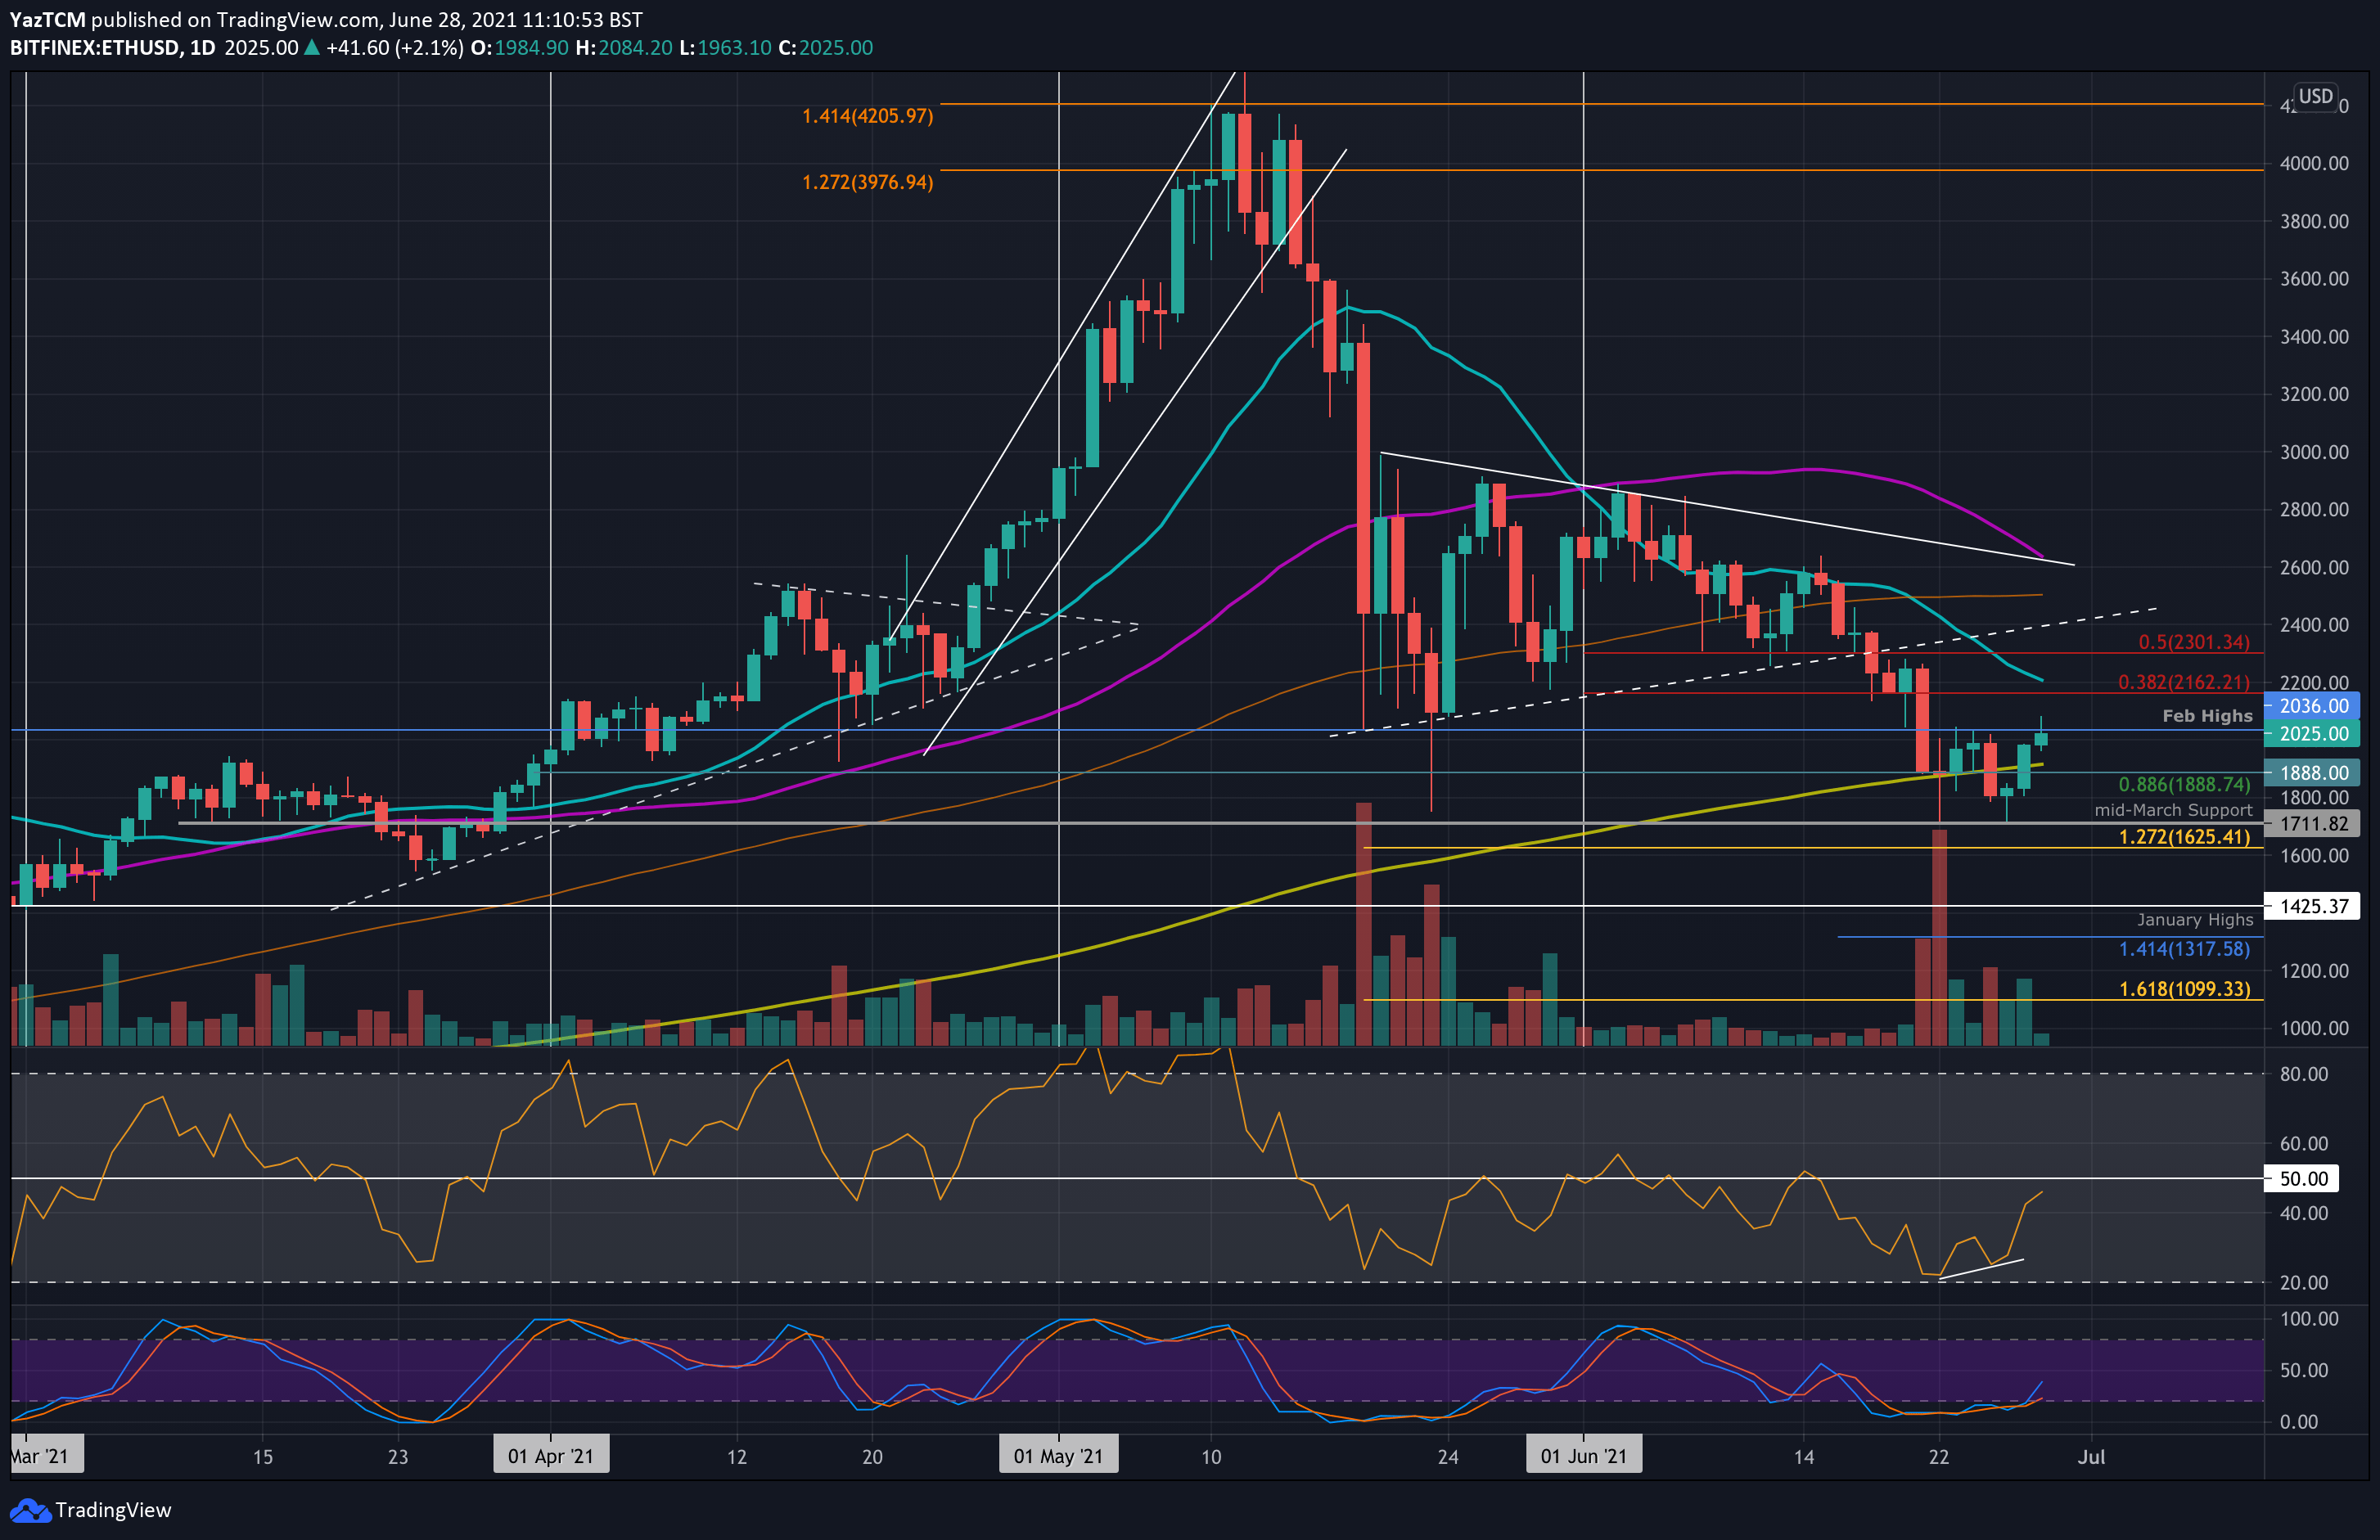Click the 01 May '21 date marker

1058,1456
